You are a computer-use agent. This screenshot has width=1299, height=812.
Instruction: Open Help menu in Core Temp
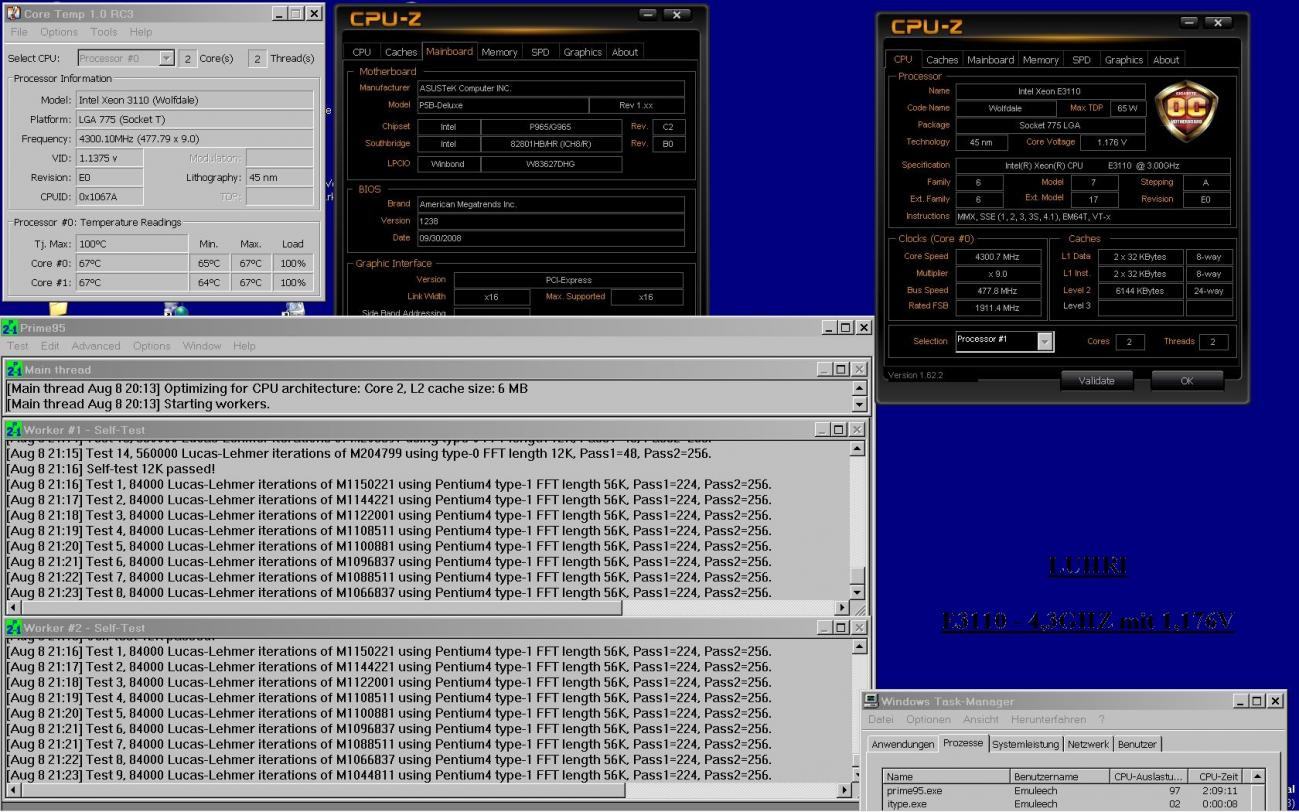tap(141, 32)
